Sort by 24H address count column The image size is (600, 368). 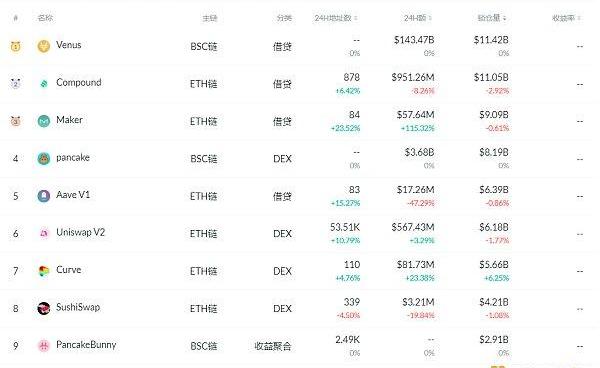pyautogui.click(x=336, y=18)
